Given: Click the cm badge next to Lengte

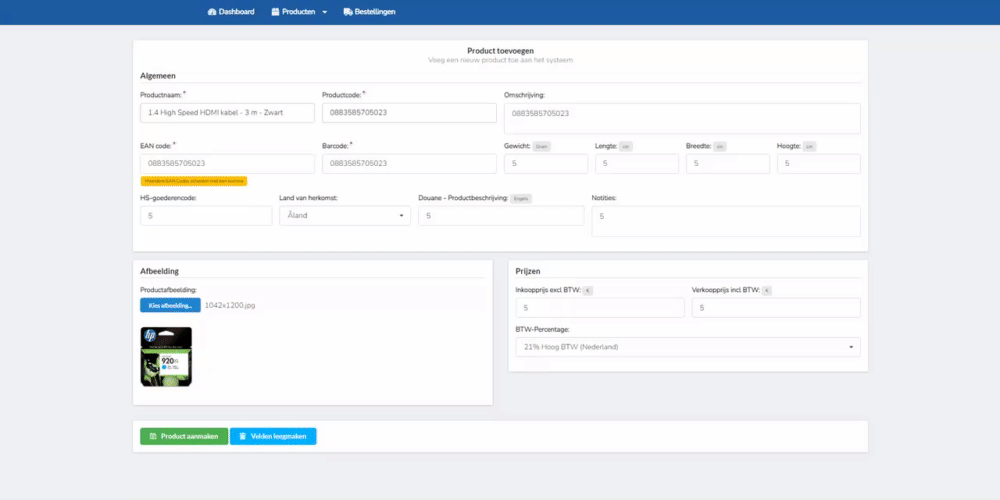Looking at the screenshot, I should (x=626, y=146).
